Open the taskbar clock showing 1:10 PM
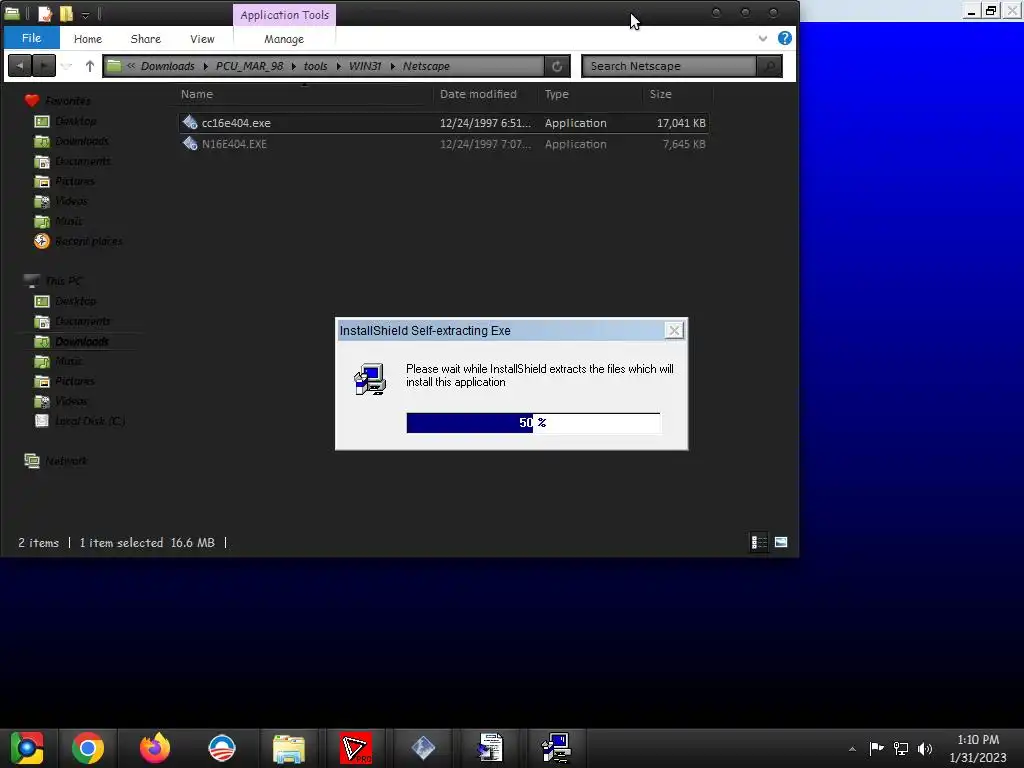Screen dimensions: 1024x768 978,748
